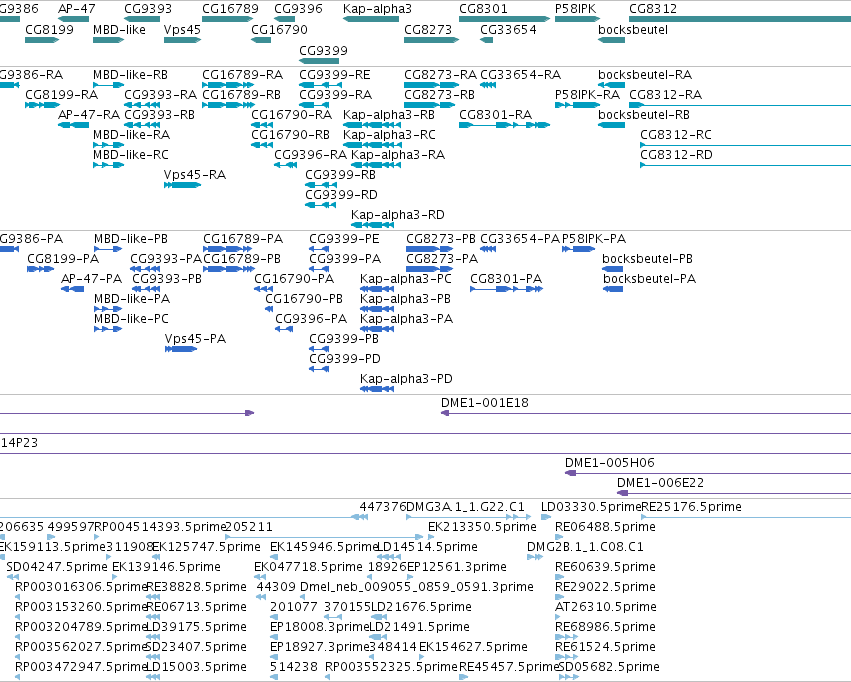Click the P58IPK gene label
Viewport: 851px width, 682px height.
(575, 9)
